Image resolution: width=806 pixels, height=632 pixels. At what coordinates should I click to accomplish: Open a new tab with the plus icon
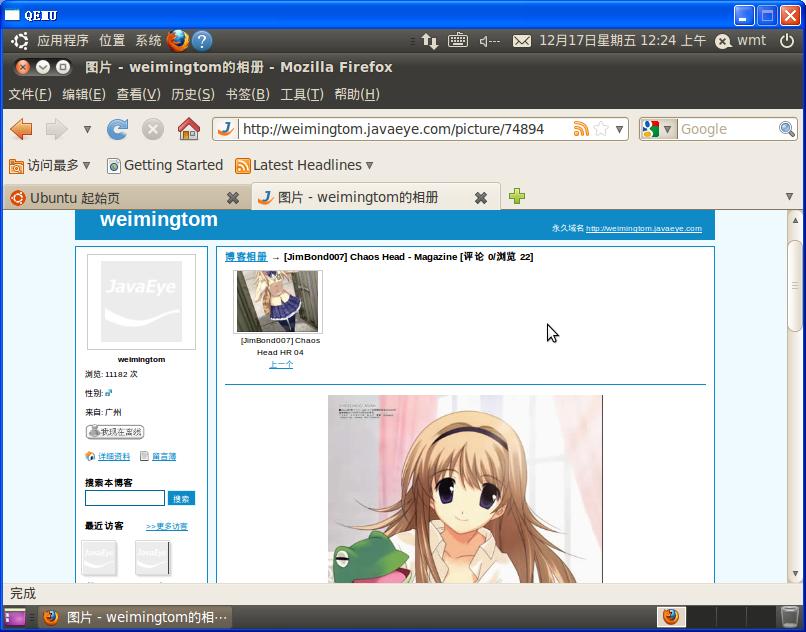point(517,196)
